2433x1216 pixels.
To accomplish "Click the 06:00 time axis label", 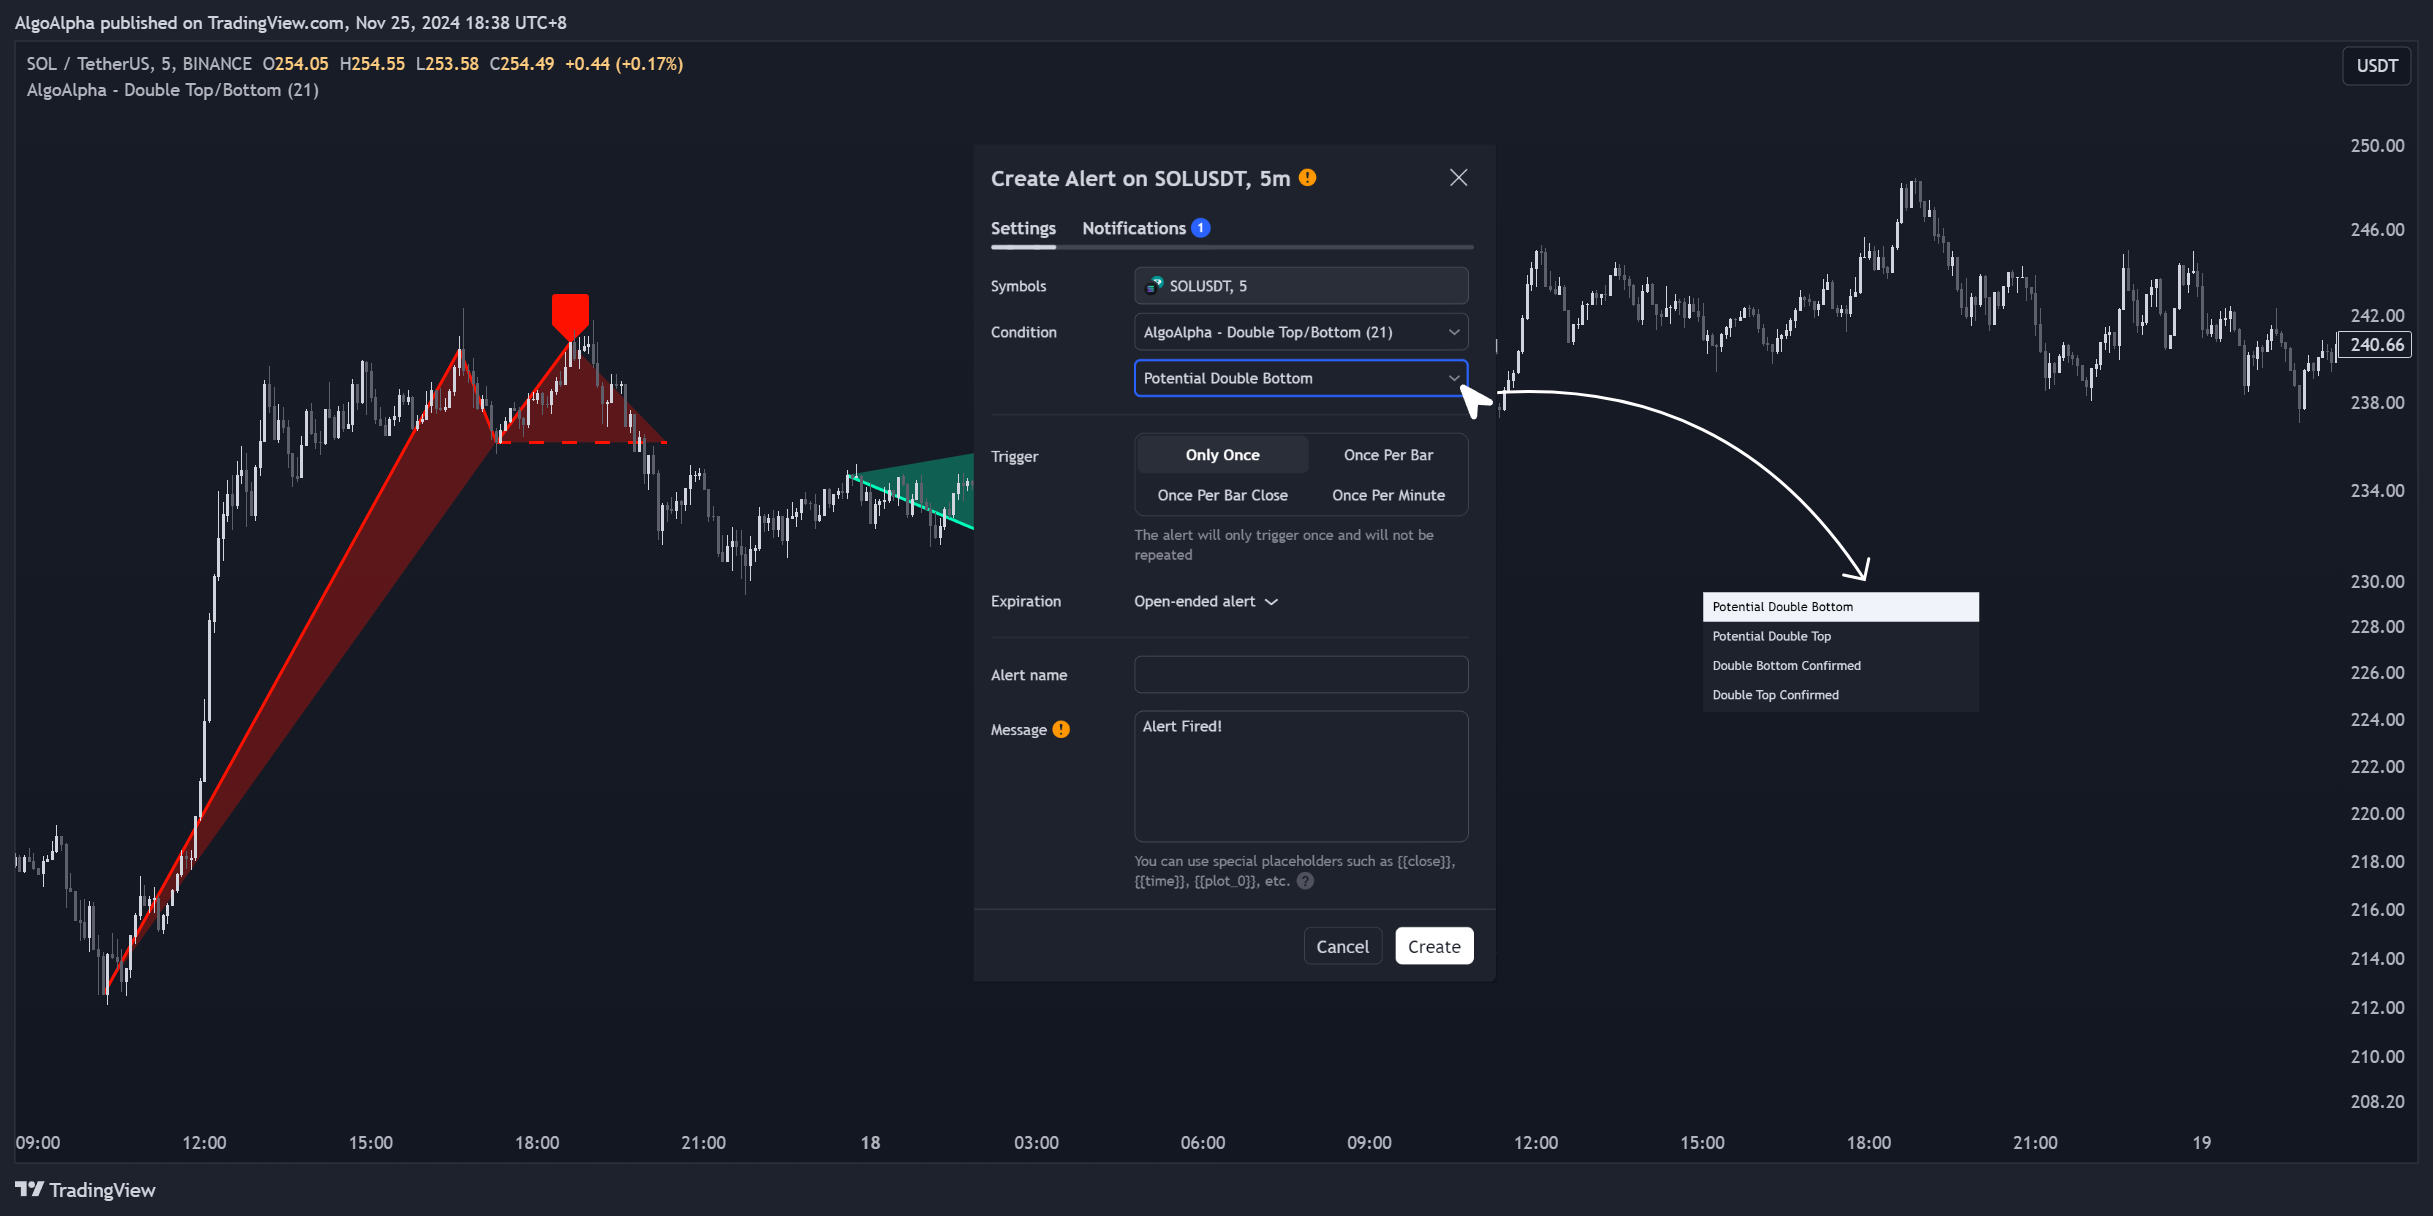I will (x=1202, y=1142).
